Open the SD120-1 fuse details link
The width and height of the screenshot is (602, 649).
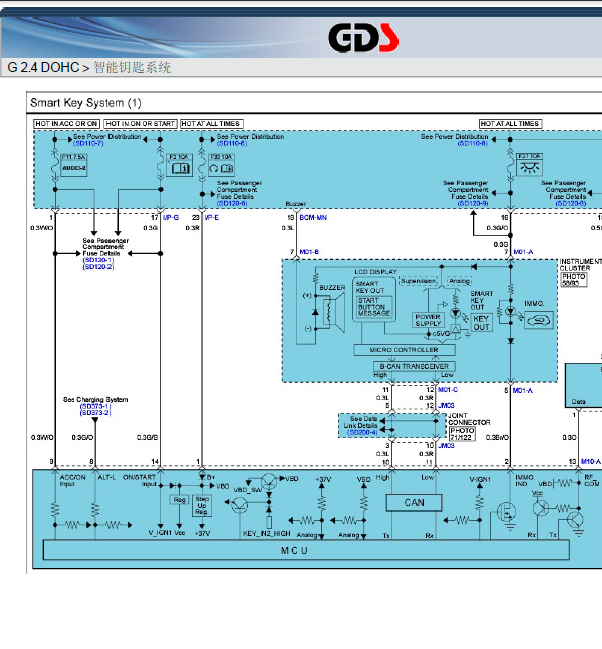pyautogui.click(x=98, y=260)
